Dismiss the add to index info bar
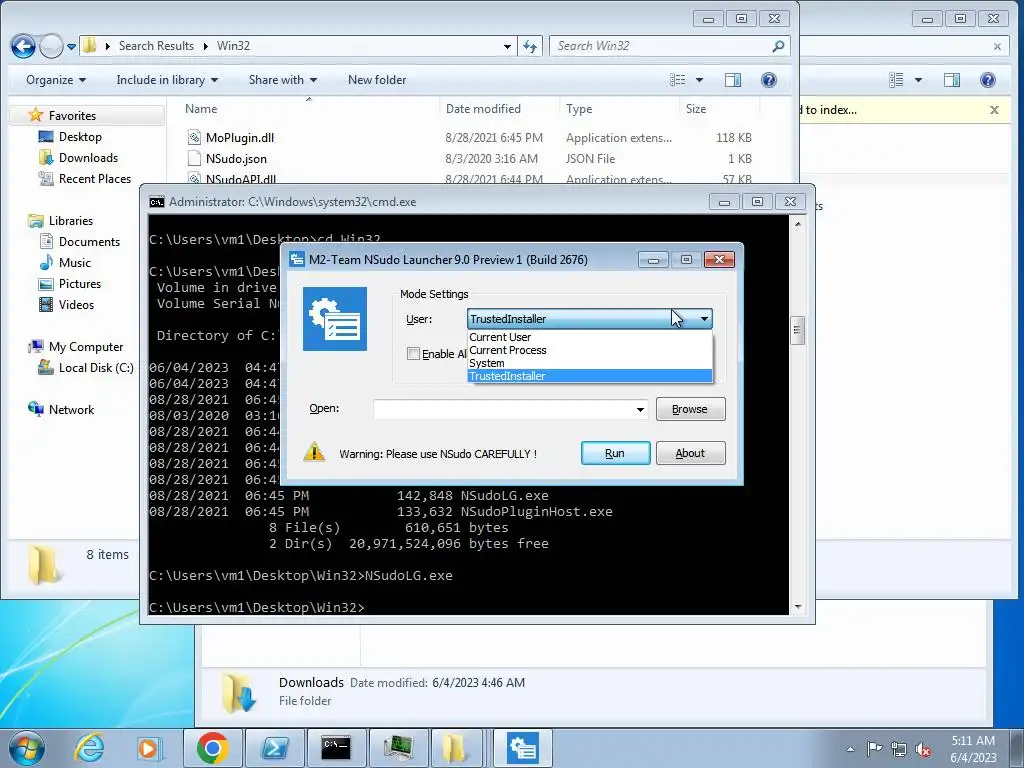The image size is (1024, 768). 994,110
